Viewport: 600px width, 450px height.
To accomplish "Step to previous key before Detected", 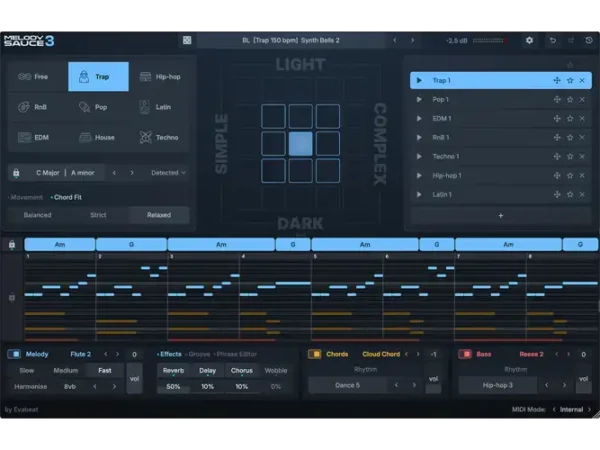I will tap(114, 173).
